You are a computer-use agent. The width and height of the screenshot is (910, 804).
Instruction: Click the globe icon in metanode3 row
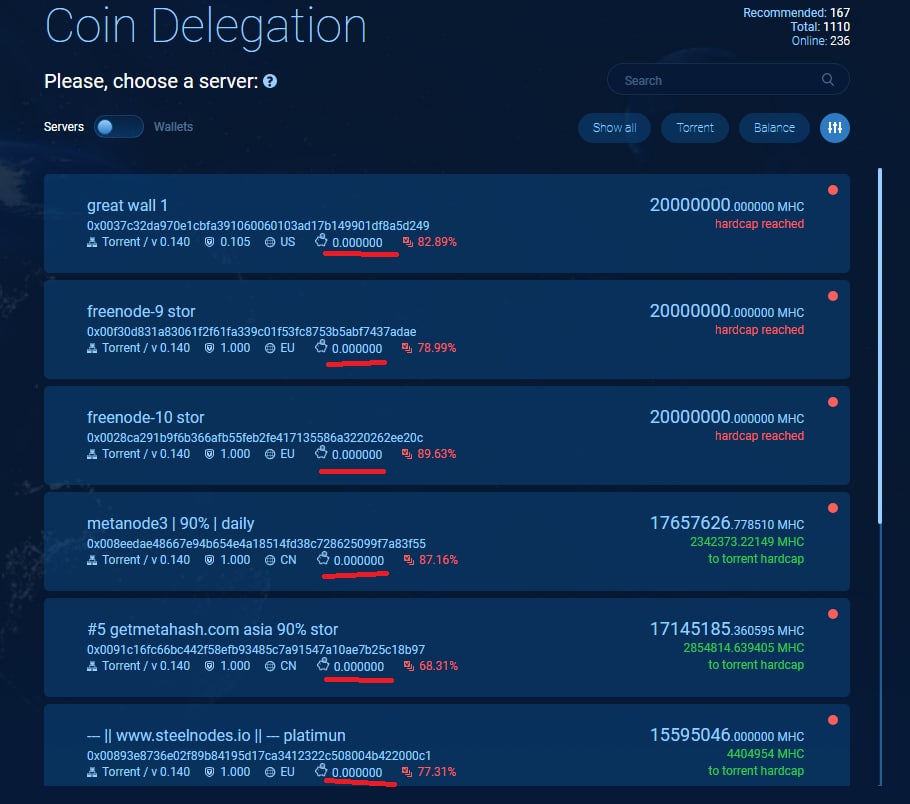pos(270,560)
